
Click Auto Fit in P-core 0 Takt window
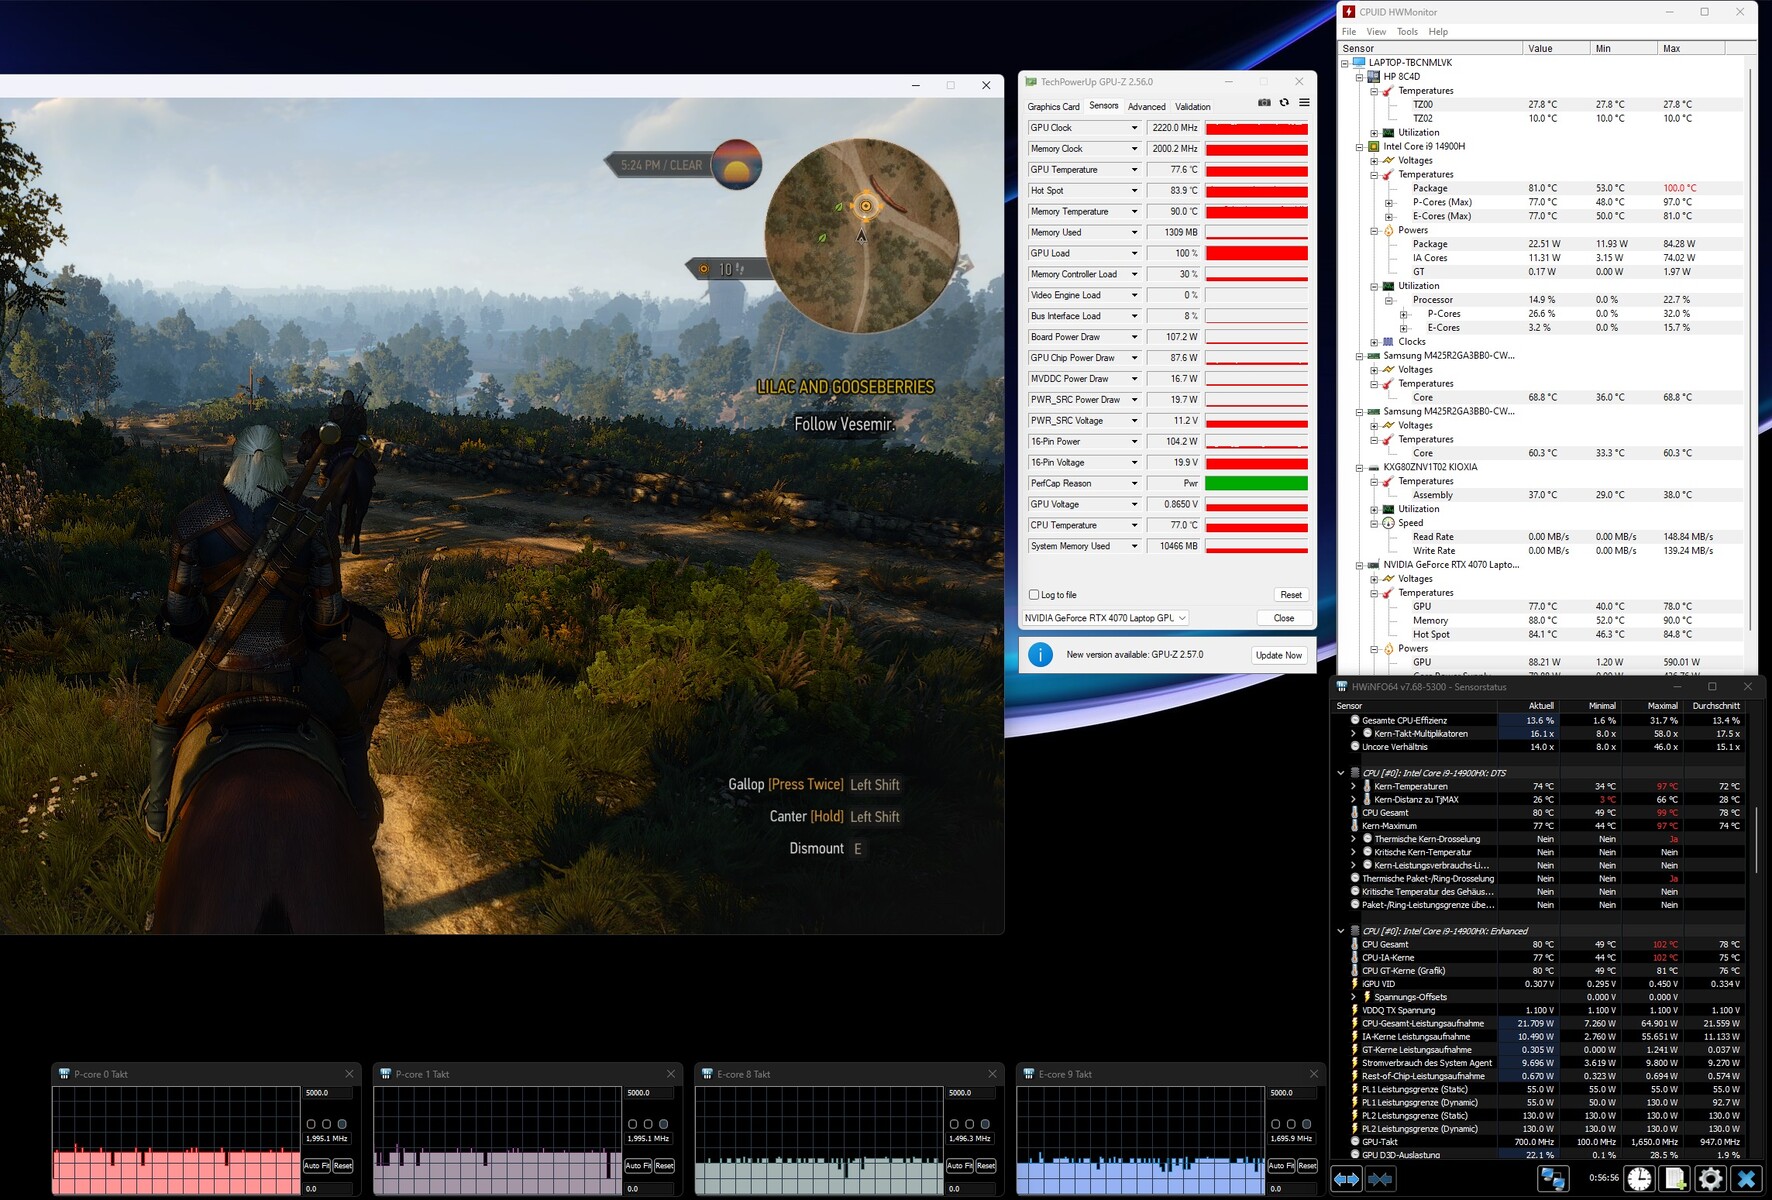316,1166
